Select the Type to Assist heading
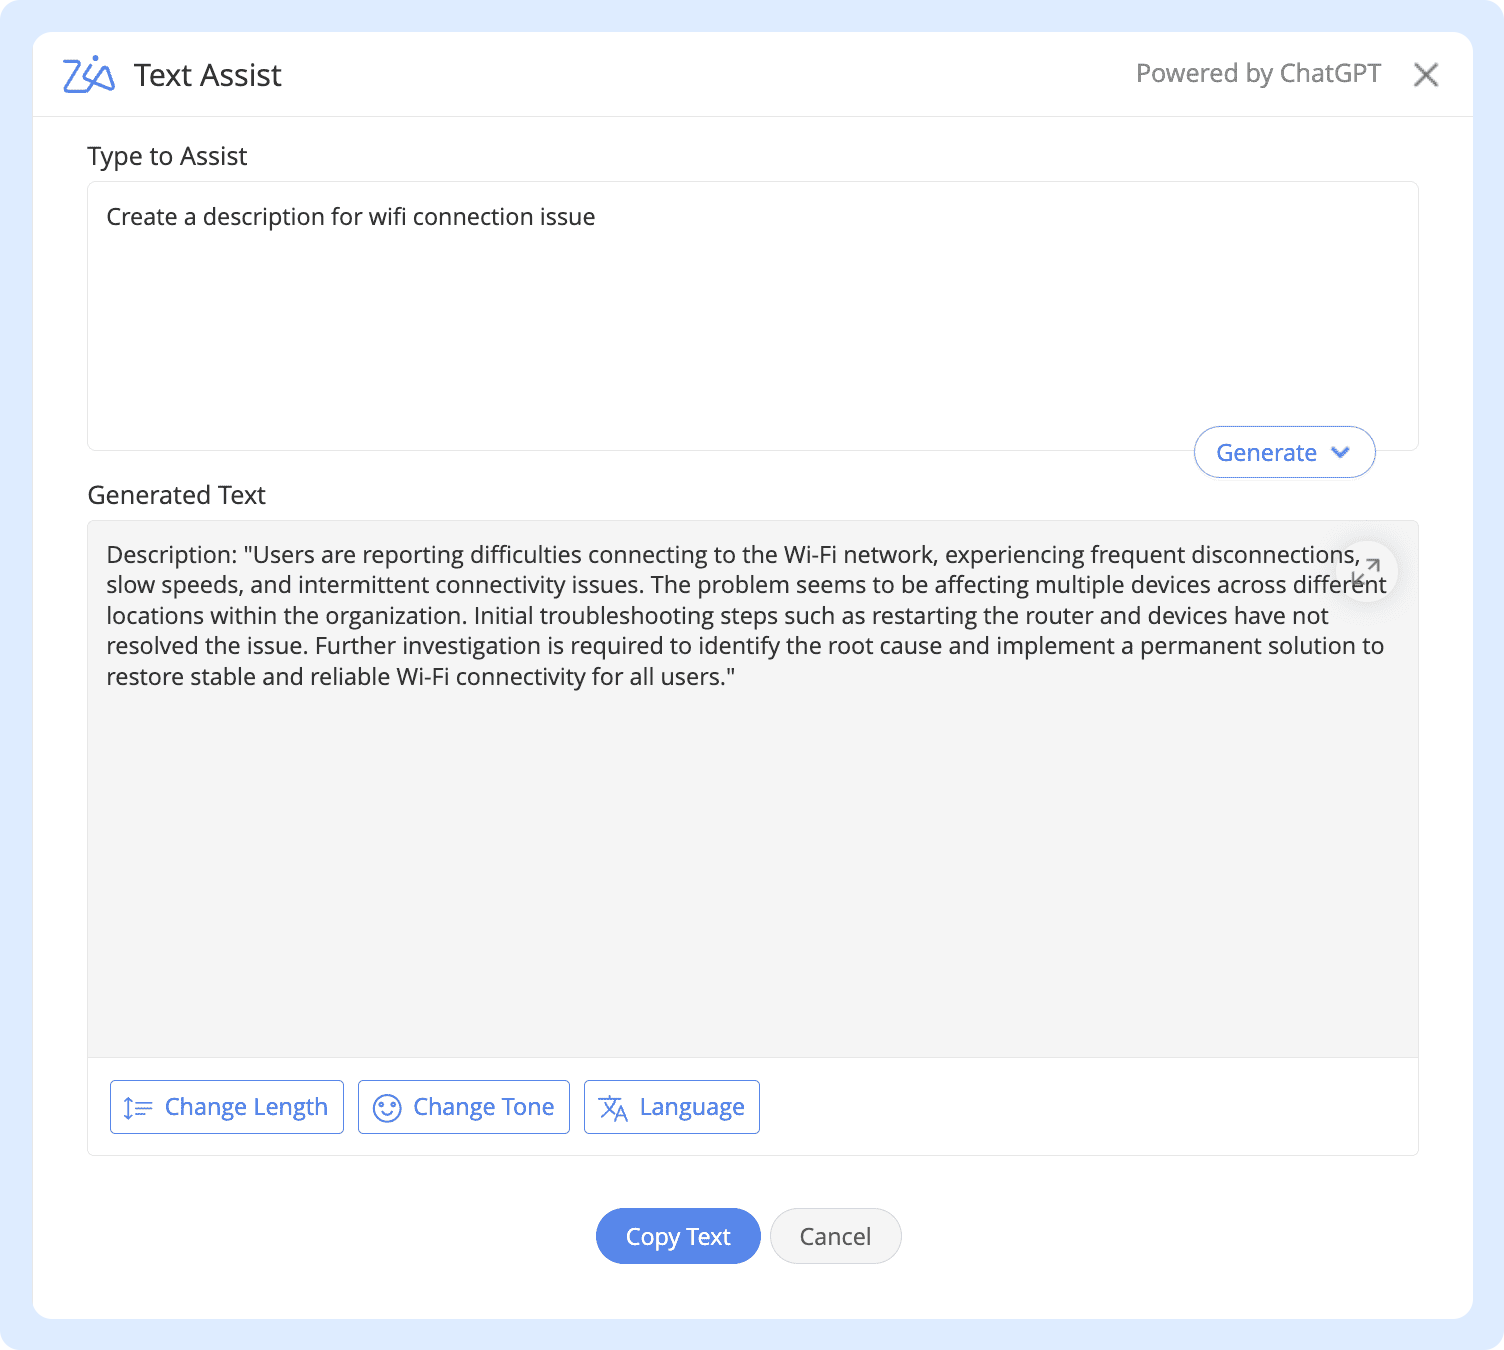The width and height of the screenshot is (1504, 1350). 167,156
